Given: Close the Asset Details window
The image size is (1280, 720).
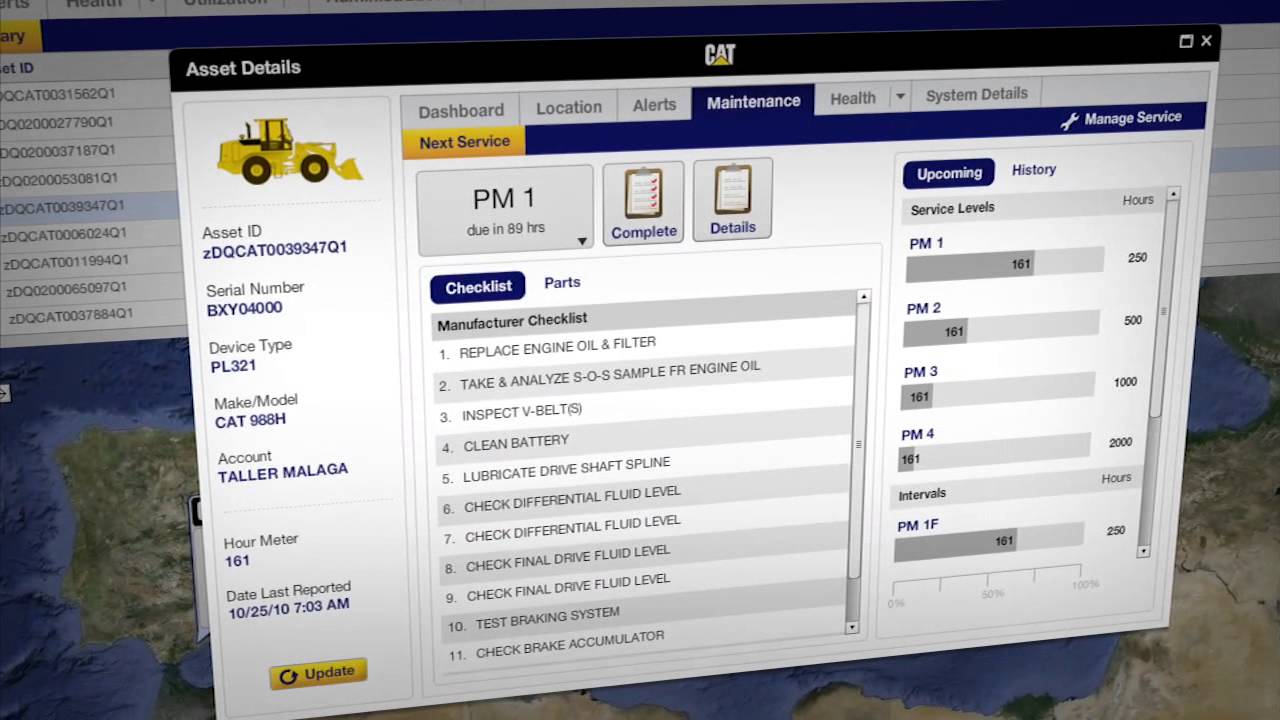Looking at the screenshot, I should [1206, 40].
